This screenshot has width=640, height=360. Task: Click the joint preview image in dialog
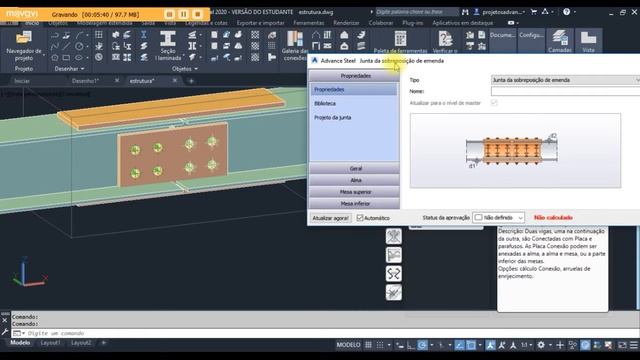coord(515,151)
